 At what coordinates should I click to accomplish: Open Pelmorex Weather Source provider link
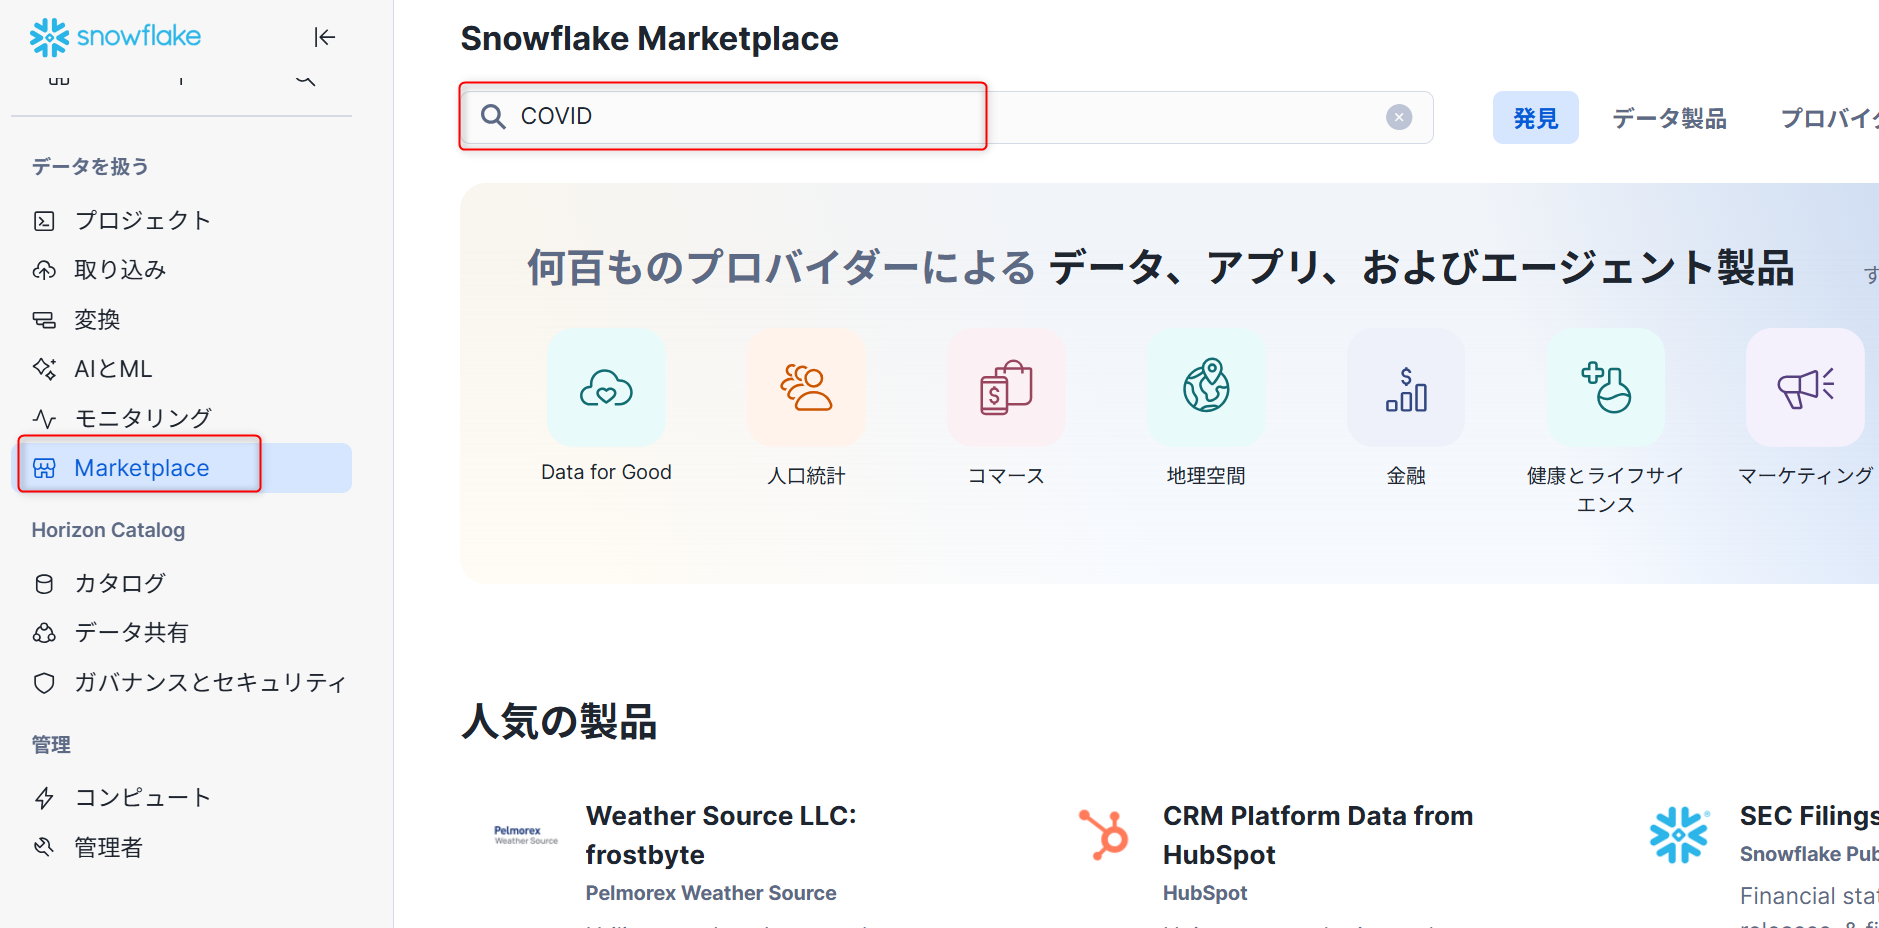tap(711, 893)
